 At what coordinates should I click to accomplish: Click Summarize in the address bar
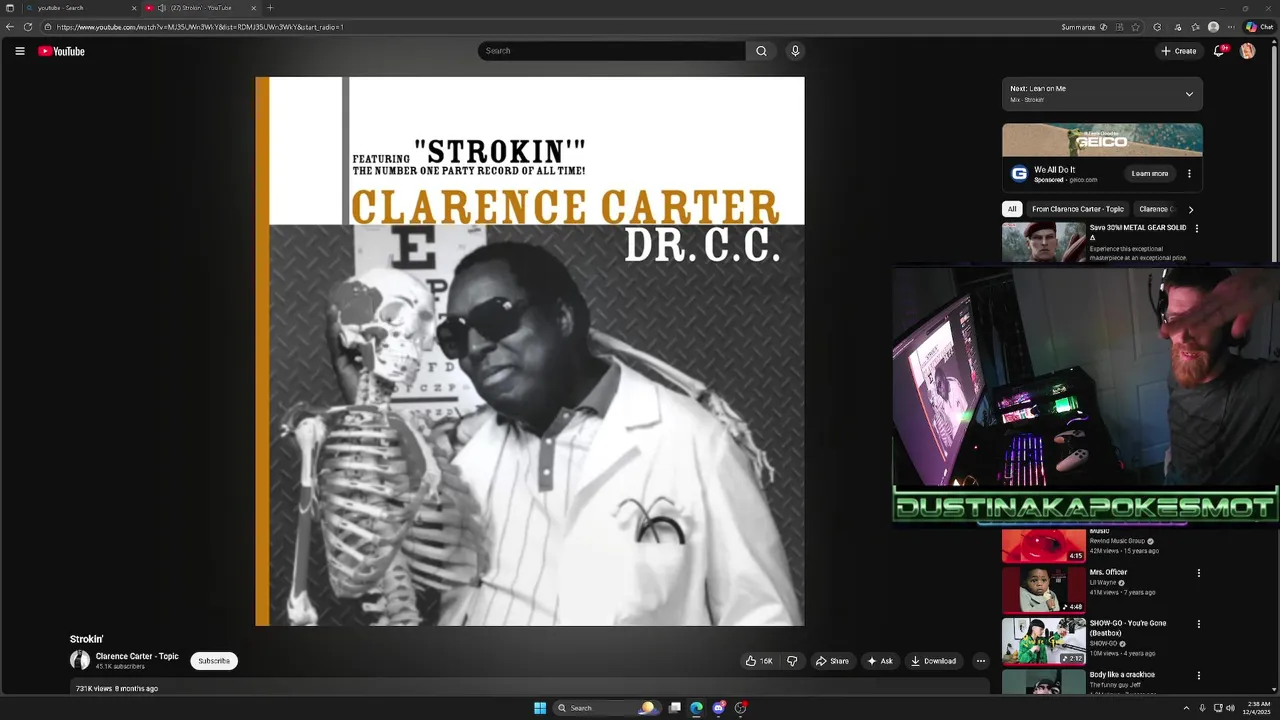[1084, 27]
